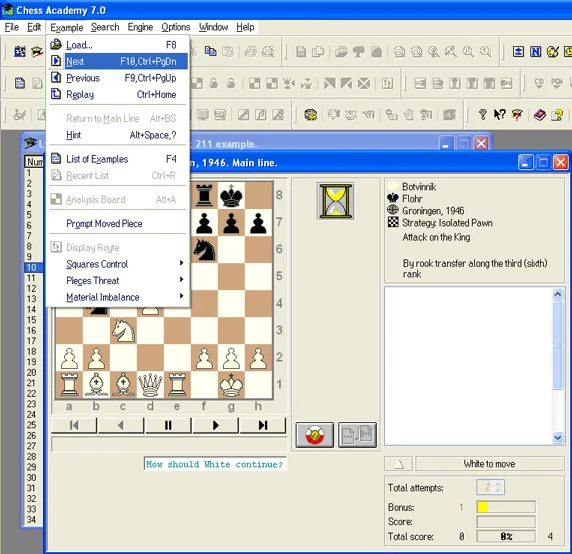Select Prompt Moved Piece entry
572x554 pixels.
point(117,224)
